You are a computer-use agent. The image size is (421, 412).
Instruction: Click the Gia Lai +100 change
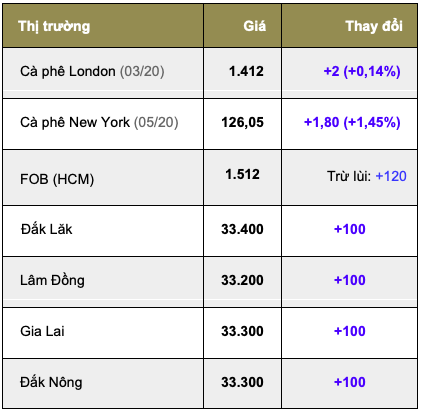(350, 331)
